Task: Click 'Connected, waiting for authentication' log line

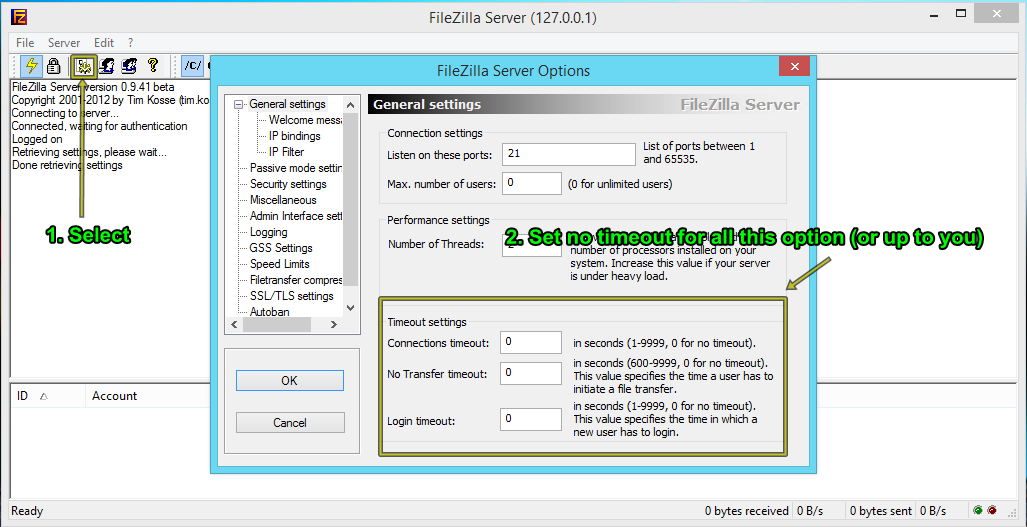Action: tap(100, 126)
